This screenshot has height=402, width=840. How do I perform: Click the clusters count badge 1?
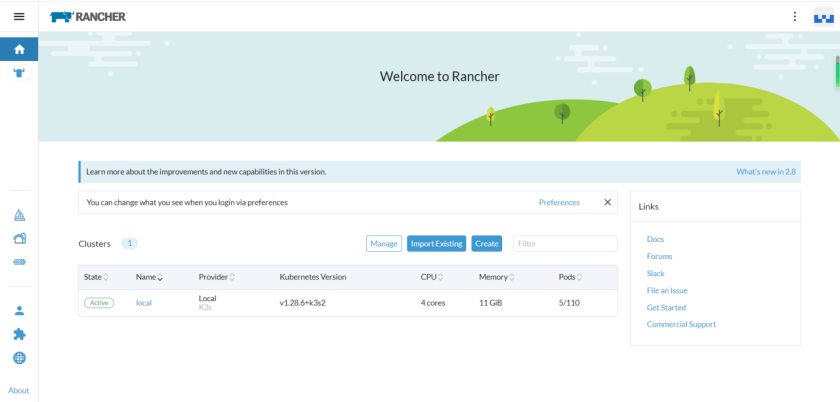click(x=130, y=243)
